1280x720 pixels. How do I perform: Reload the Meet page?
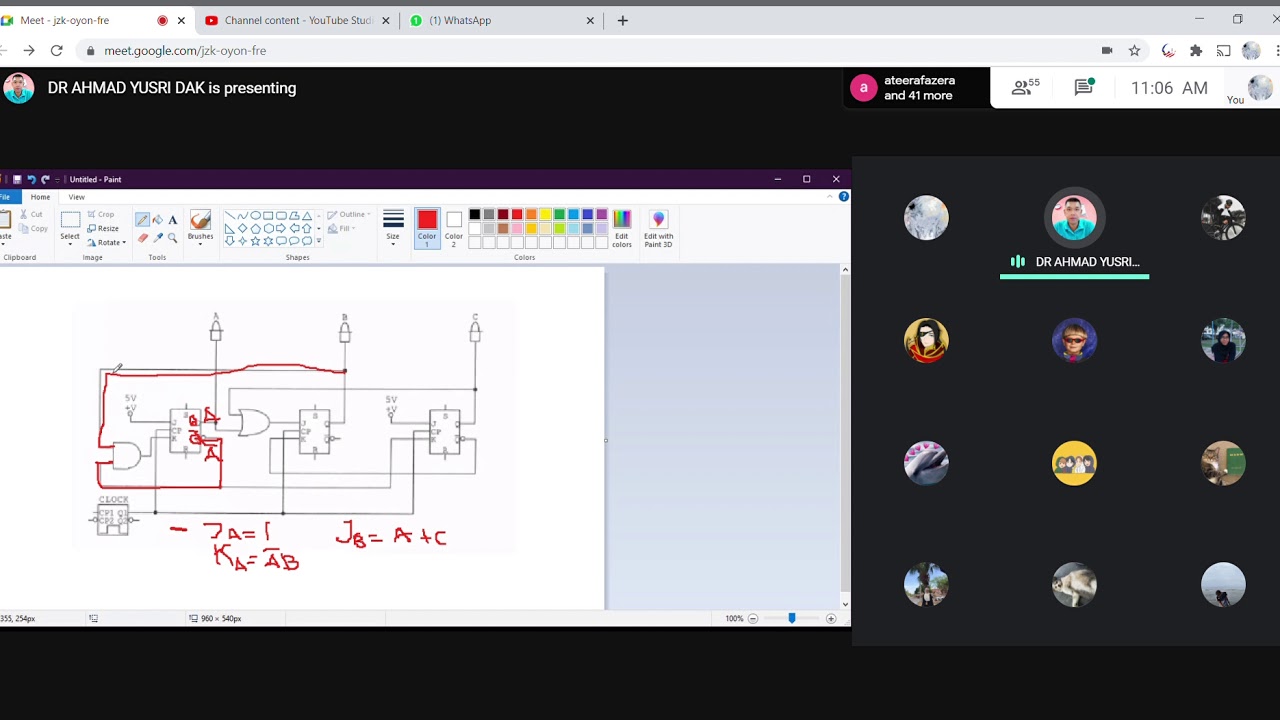tap(57, 50)
